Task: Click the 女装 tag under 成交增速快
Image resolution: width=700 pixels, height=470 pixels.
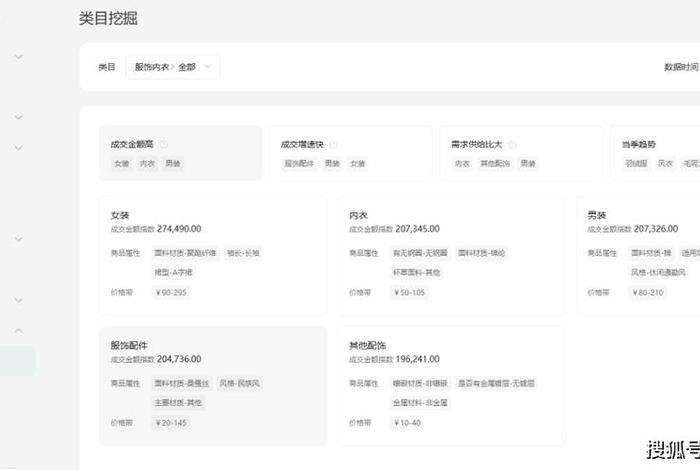Action: [358, 164]
